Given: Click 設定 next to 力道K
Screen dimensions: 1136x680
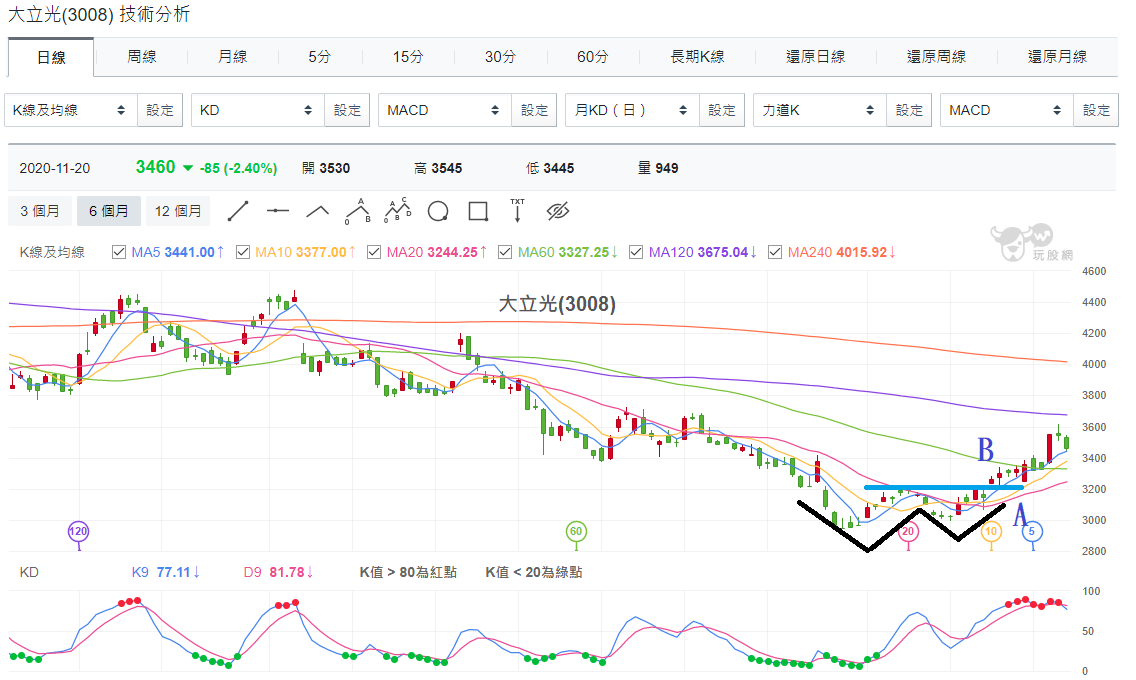Looking at the screenshot, I should pyautogui.click(x=909, y=110).
